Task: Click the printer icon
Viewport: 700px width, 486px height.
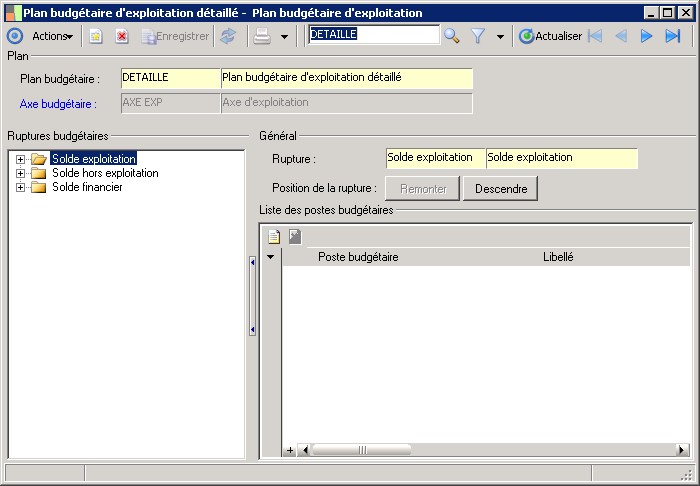Action: click(x=262, y=36)
